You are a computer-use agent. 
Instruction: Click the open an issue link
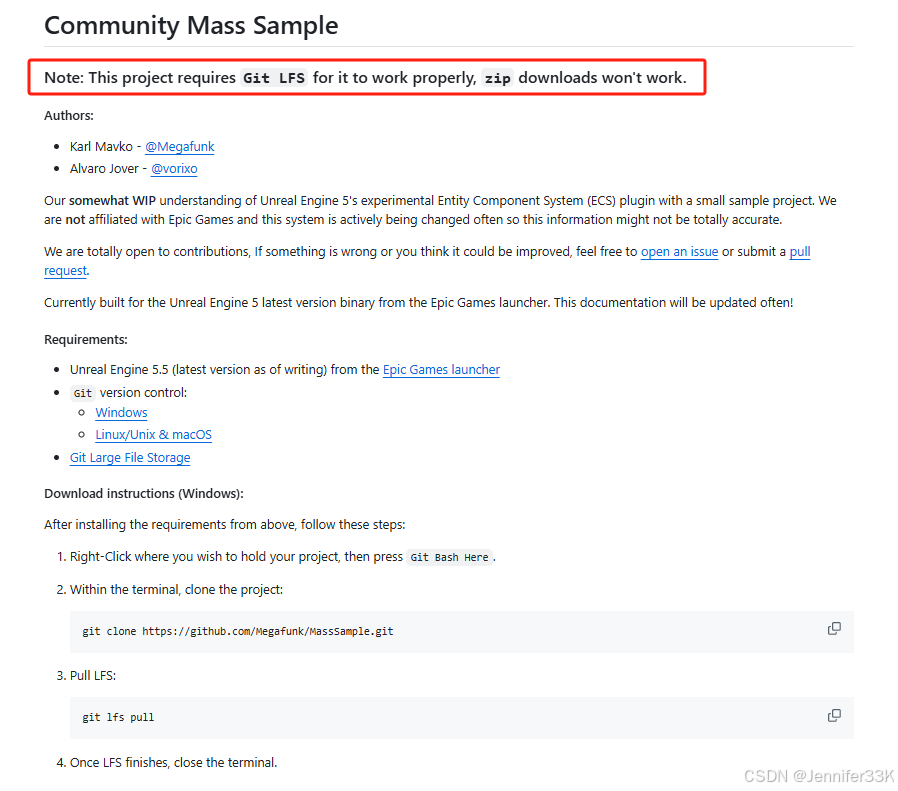pyautogui.click(x=679, y=251)
